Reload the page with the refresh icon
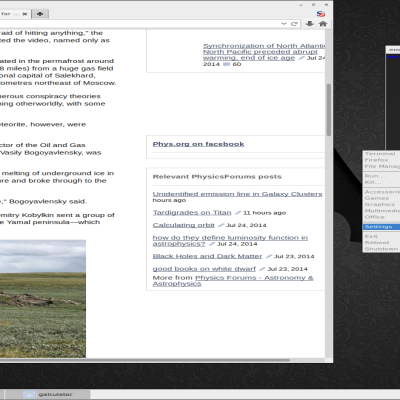The width and height of the screenshot is (400, 400). tap(294, 24)
